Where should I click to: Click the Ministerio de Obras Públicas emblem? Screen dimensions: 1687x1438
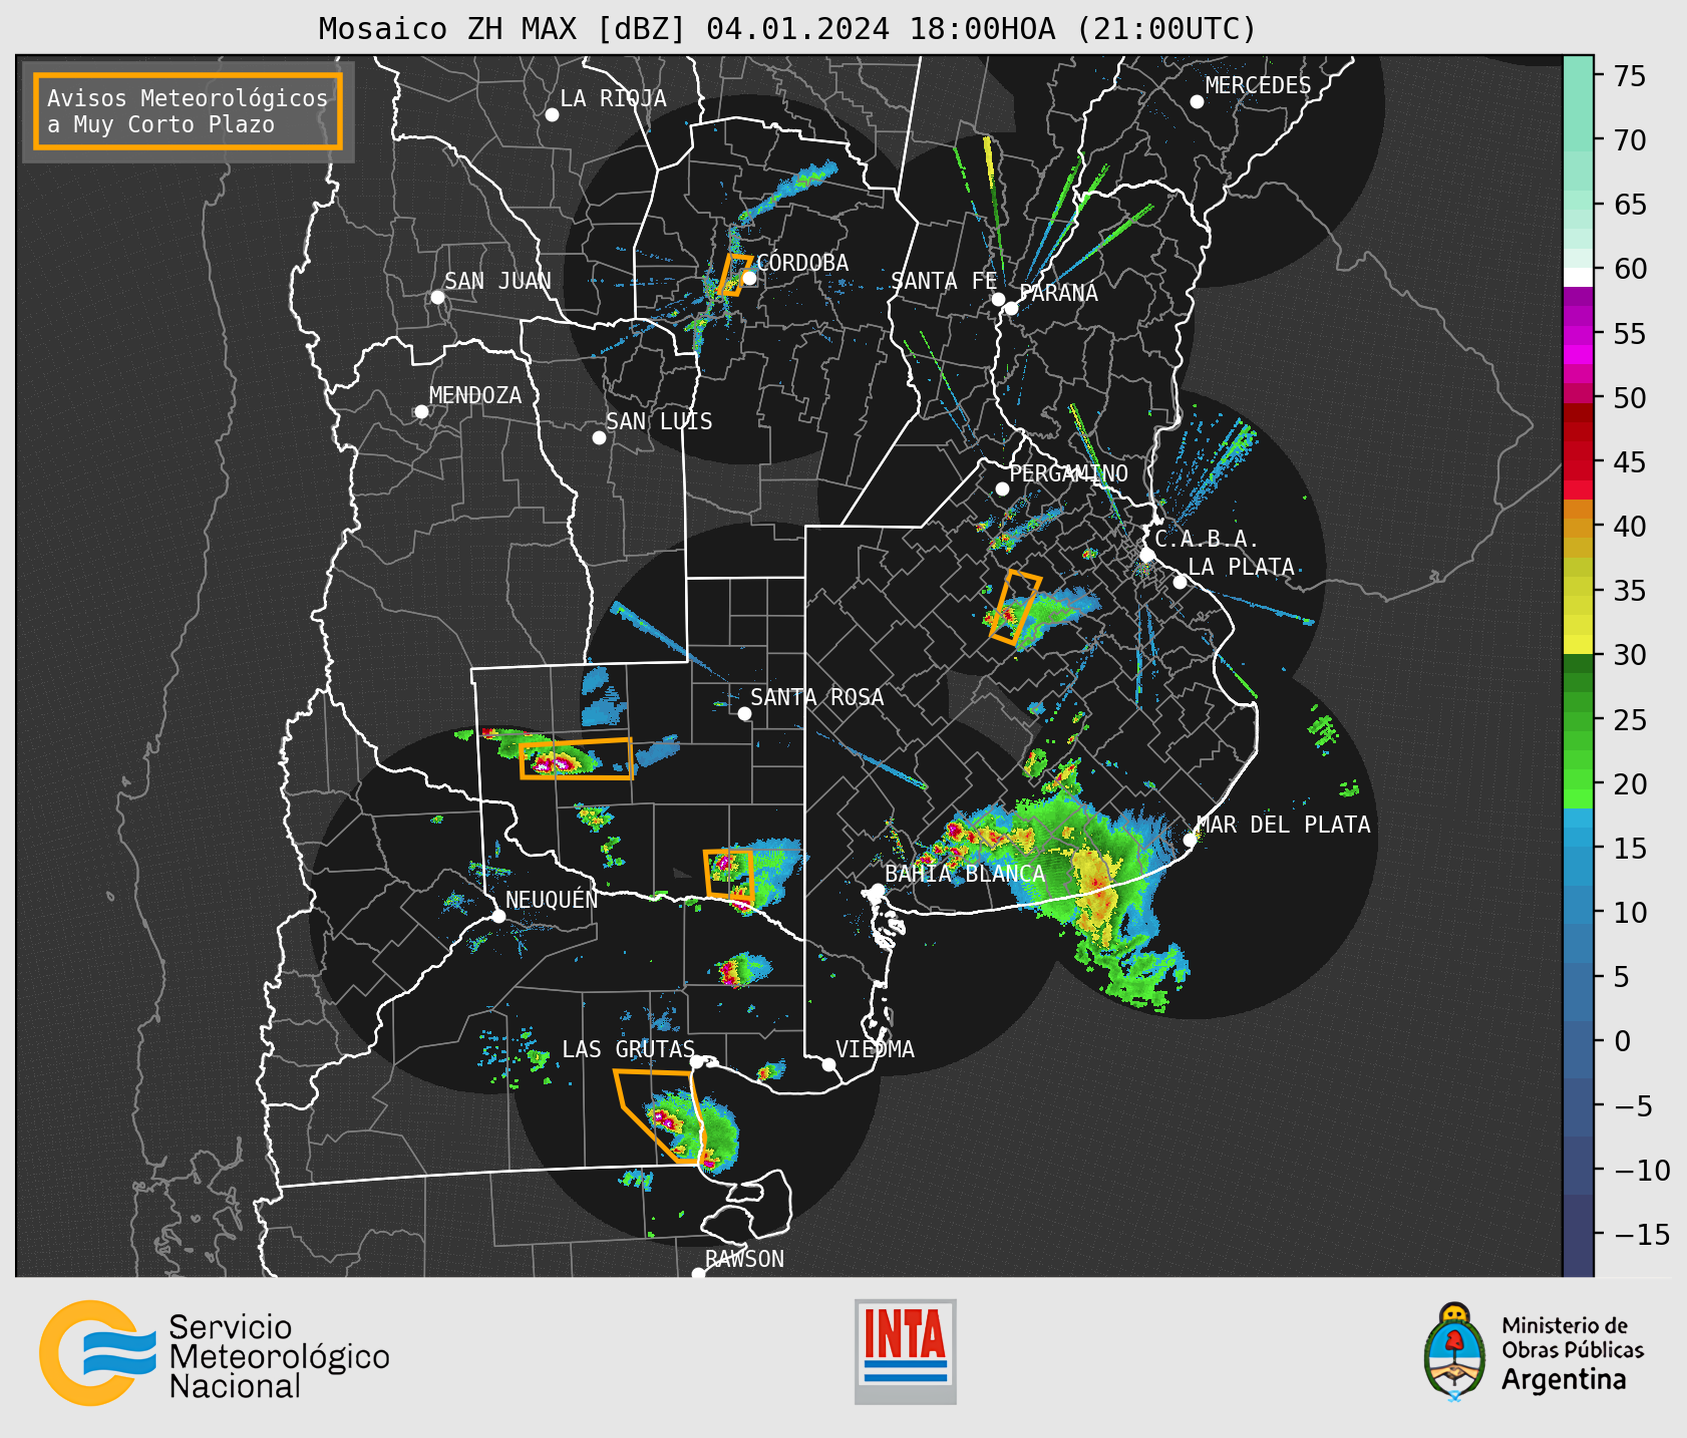point(1455,1352)
